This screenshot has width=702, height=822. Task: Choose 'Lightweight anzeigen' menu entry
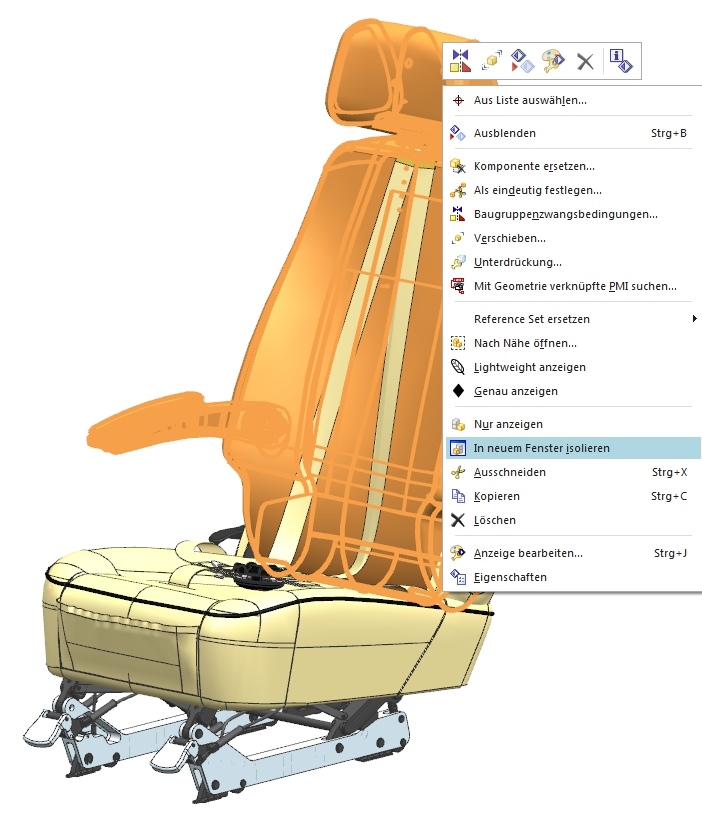coord(573,367)
